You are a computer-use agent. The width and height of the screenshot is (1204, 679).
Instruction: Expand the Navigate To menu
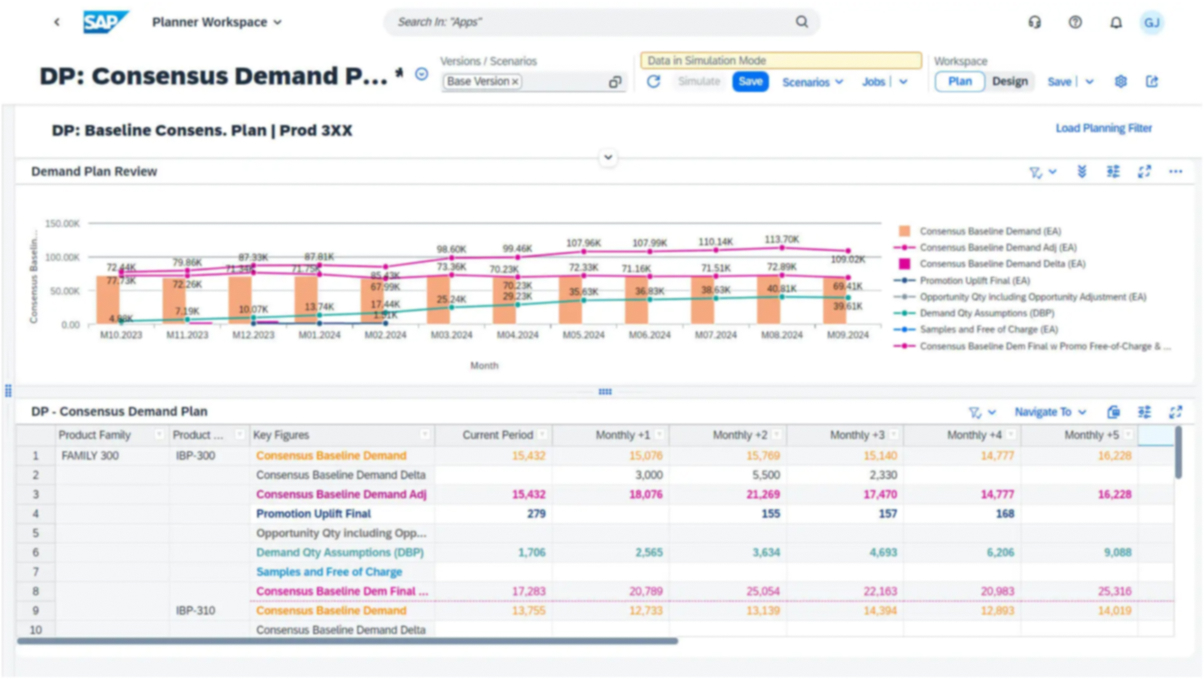pos(1050,412)
